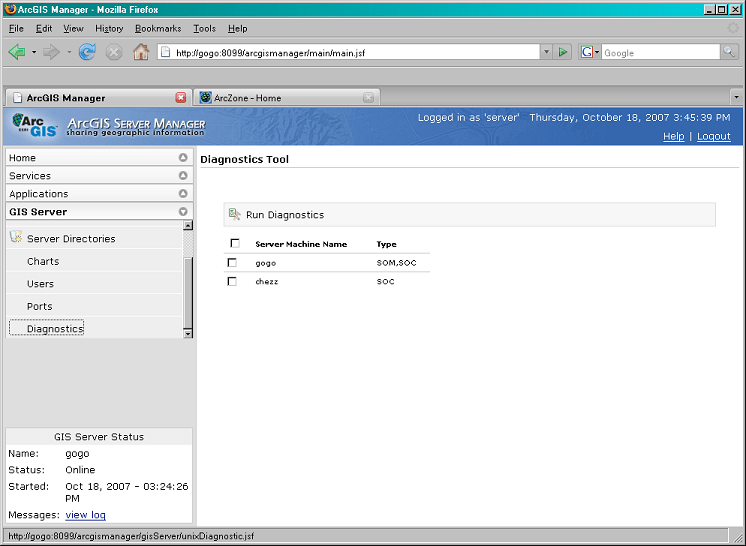Open the Charts sidebar item

coord(43,261)
